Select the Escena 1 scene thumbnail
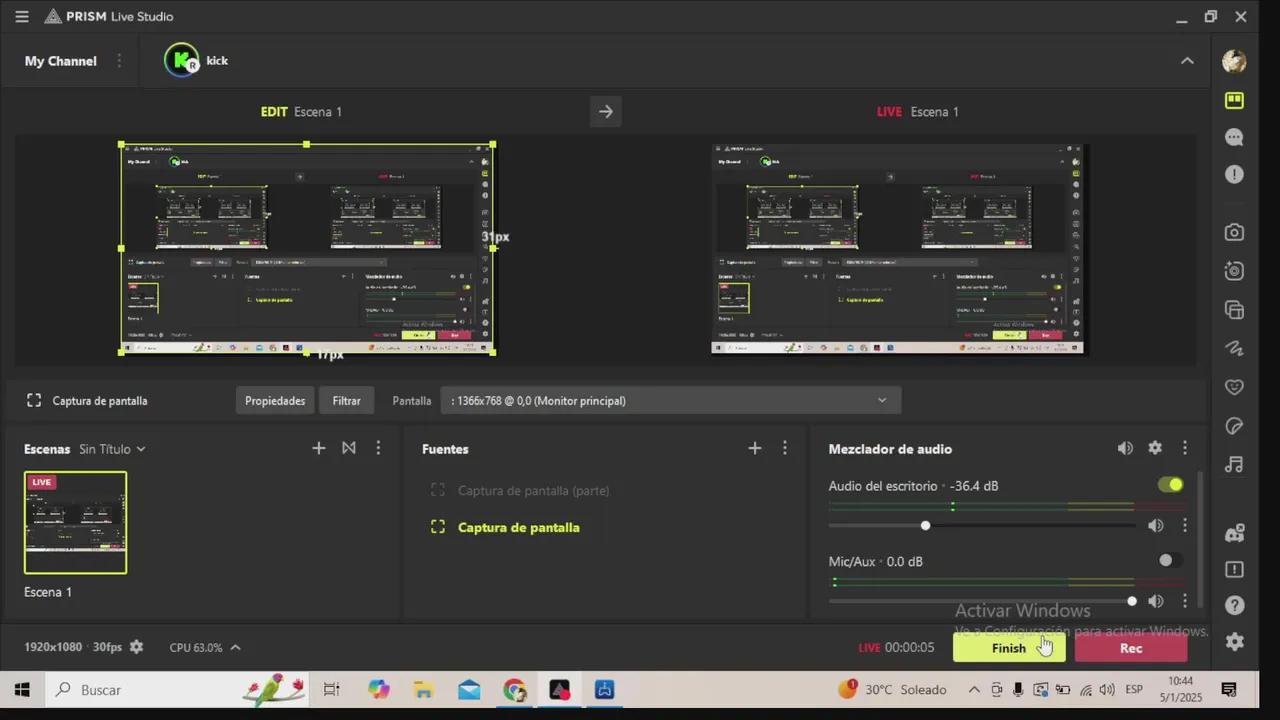The height and width of the screenshot is (720, 1280). pos(76,522)
